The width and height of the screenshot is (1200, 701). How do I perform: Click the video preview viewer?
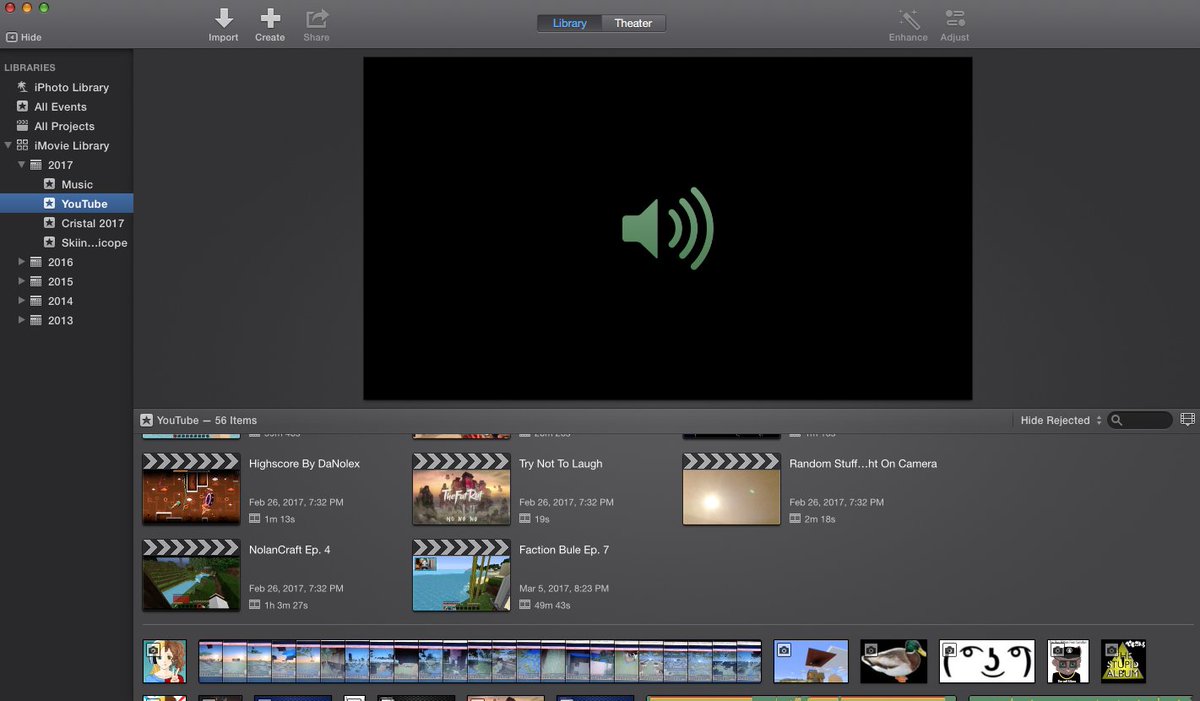[668, 229]
